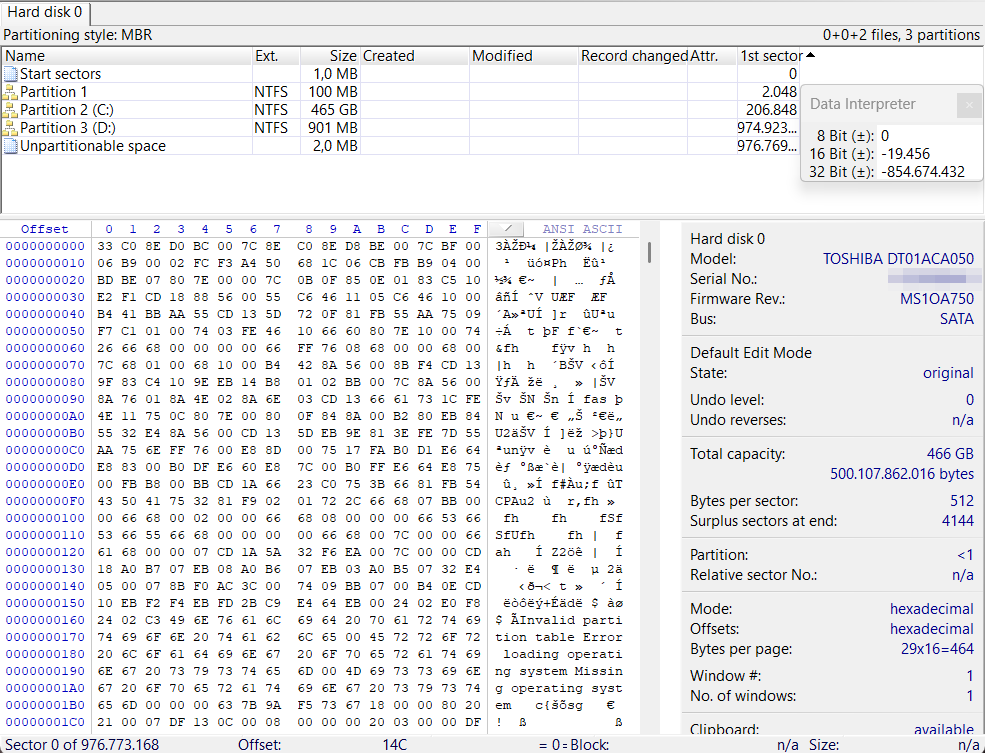Click the 901 MB size cell

point(332,128)
